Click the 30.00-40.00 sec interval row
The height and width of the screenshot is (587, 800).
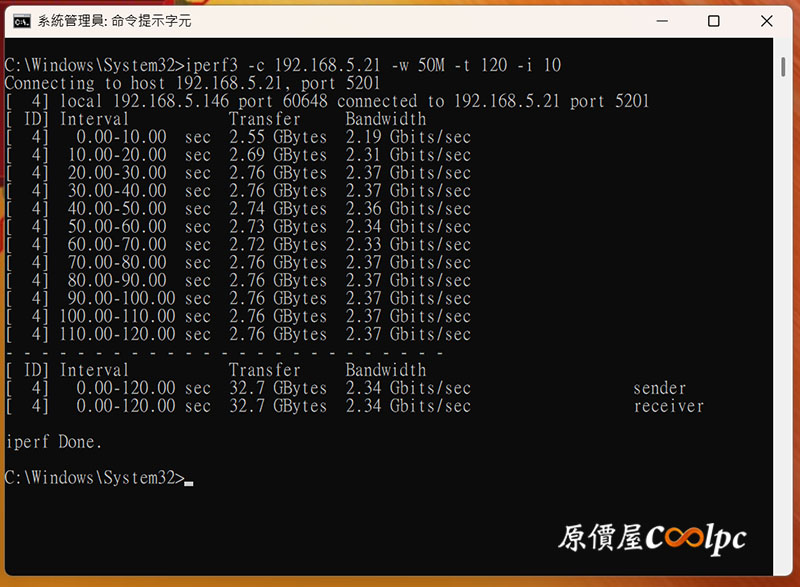[x=238, y=191]
